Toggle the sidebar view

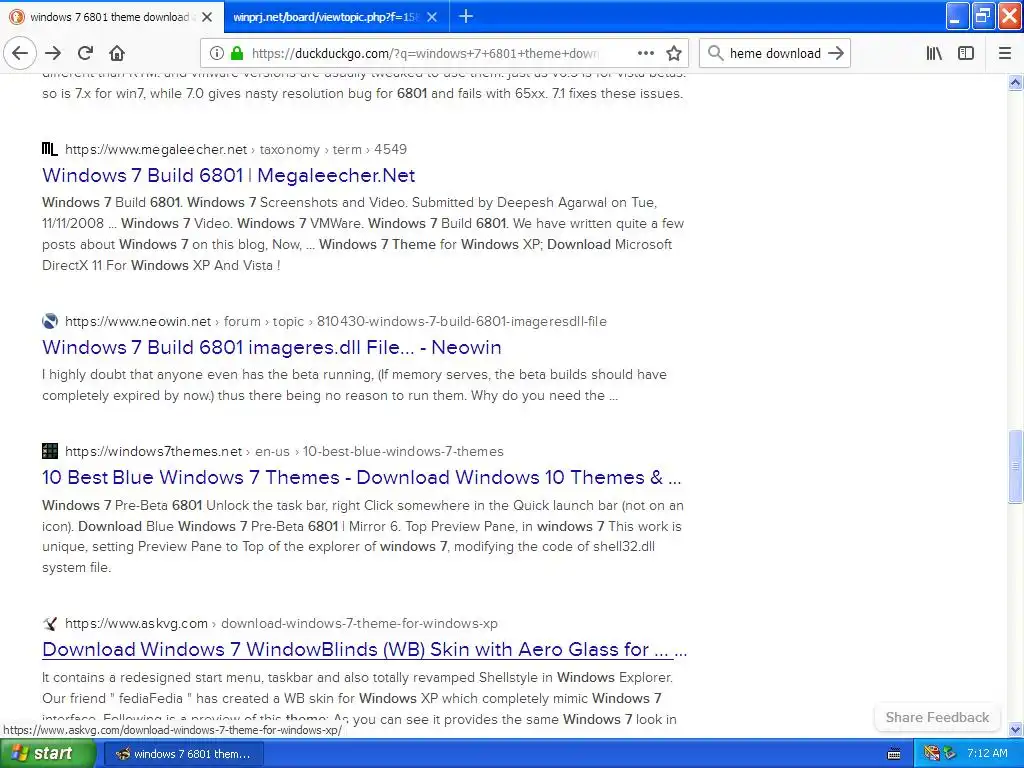[x=966, y=53]
